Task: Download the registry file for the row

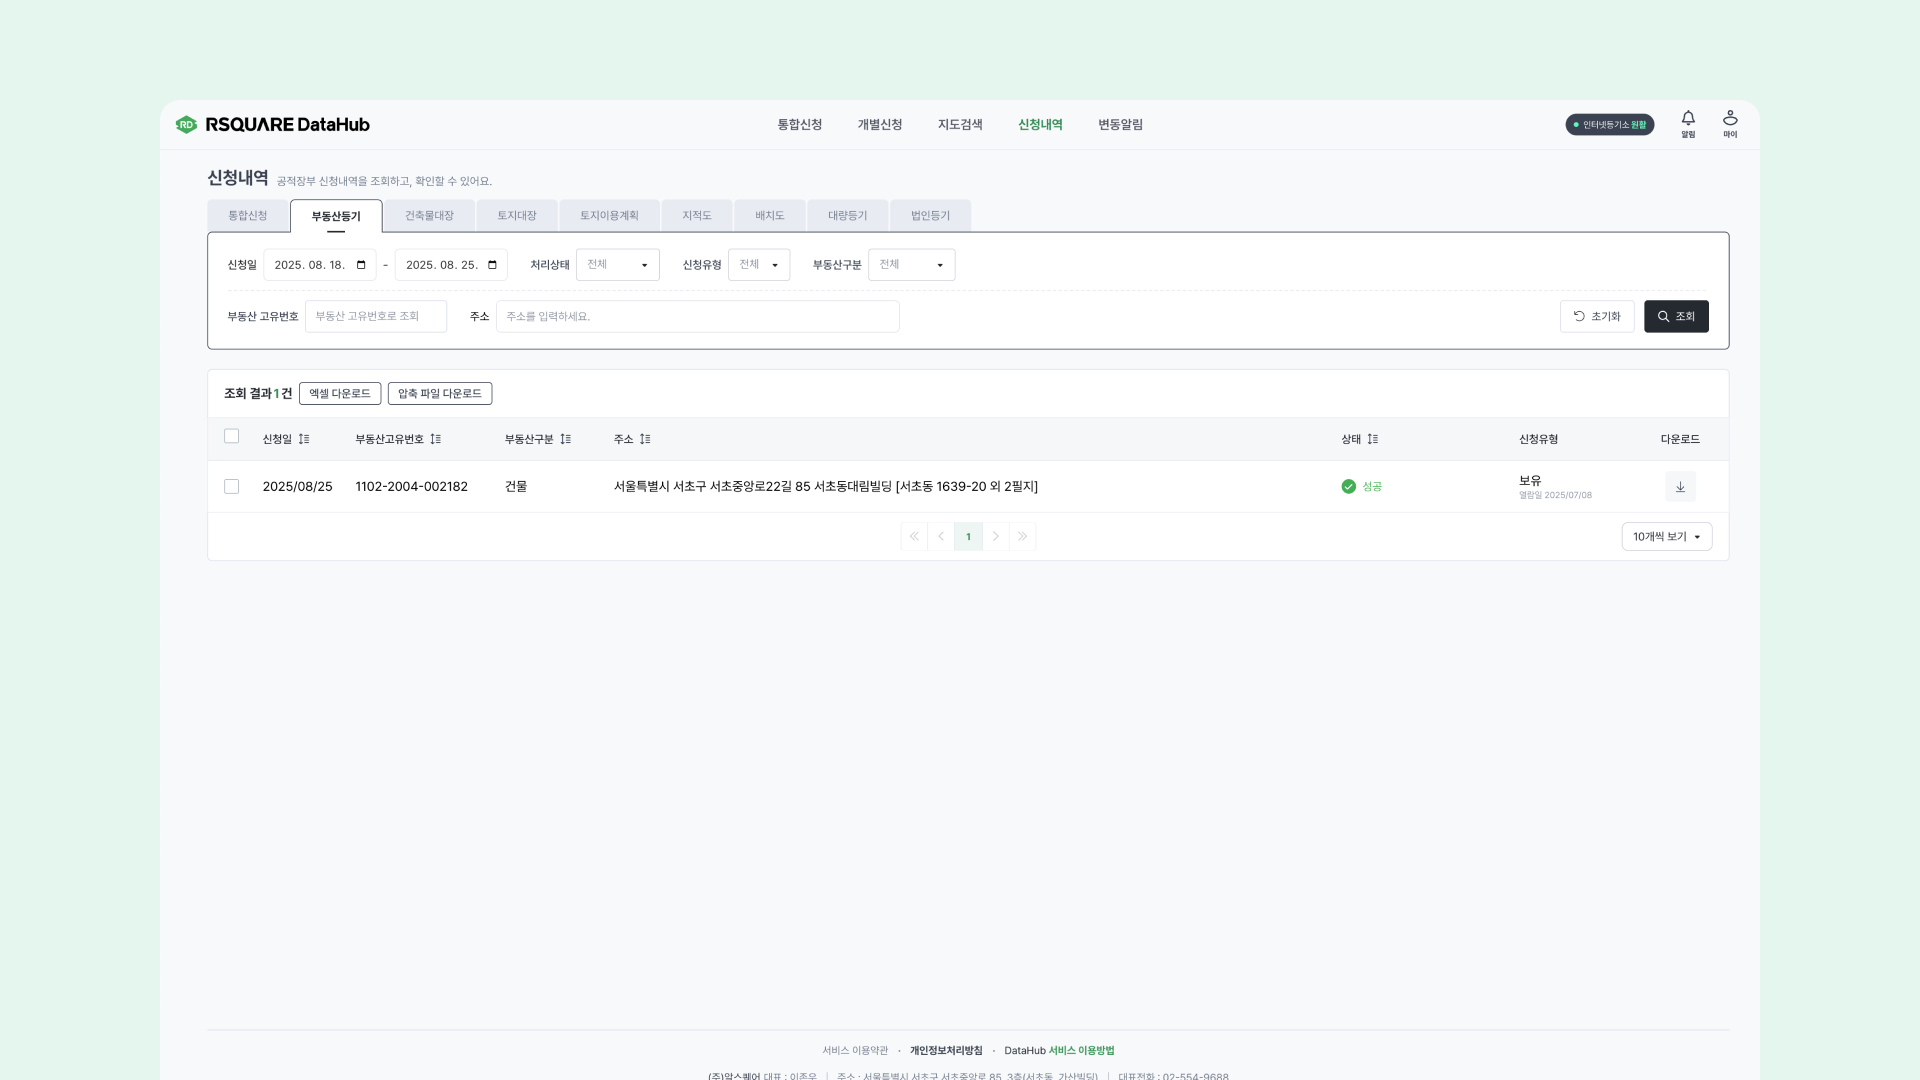Action: pos(1680,487)
